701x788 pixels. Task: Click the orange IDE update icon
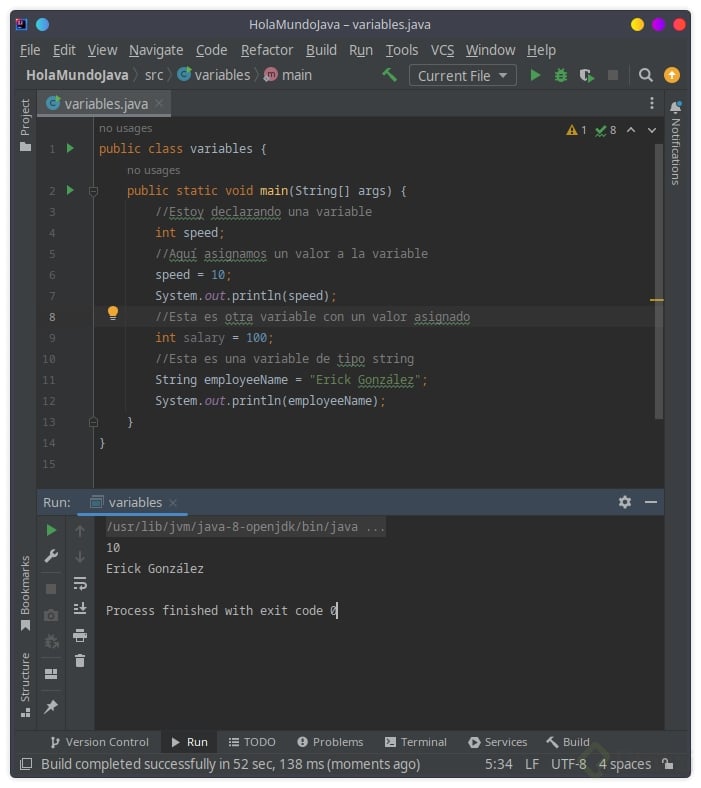672,75
